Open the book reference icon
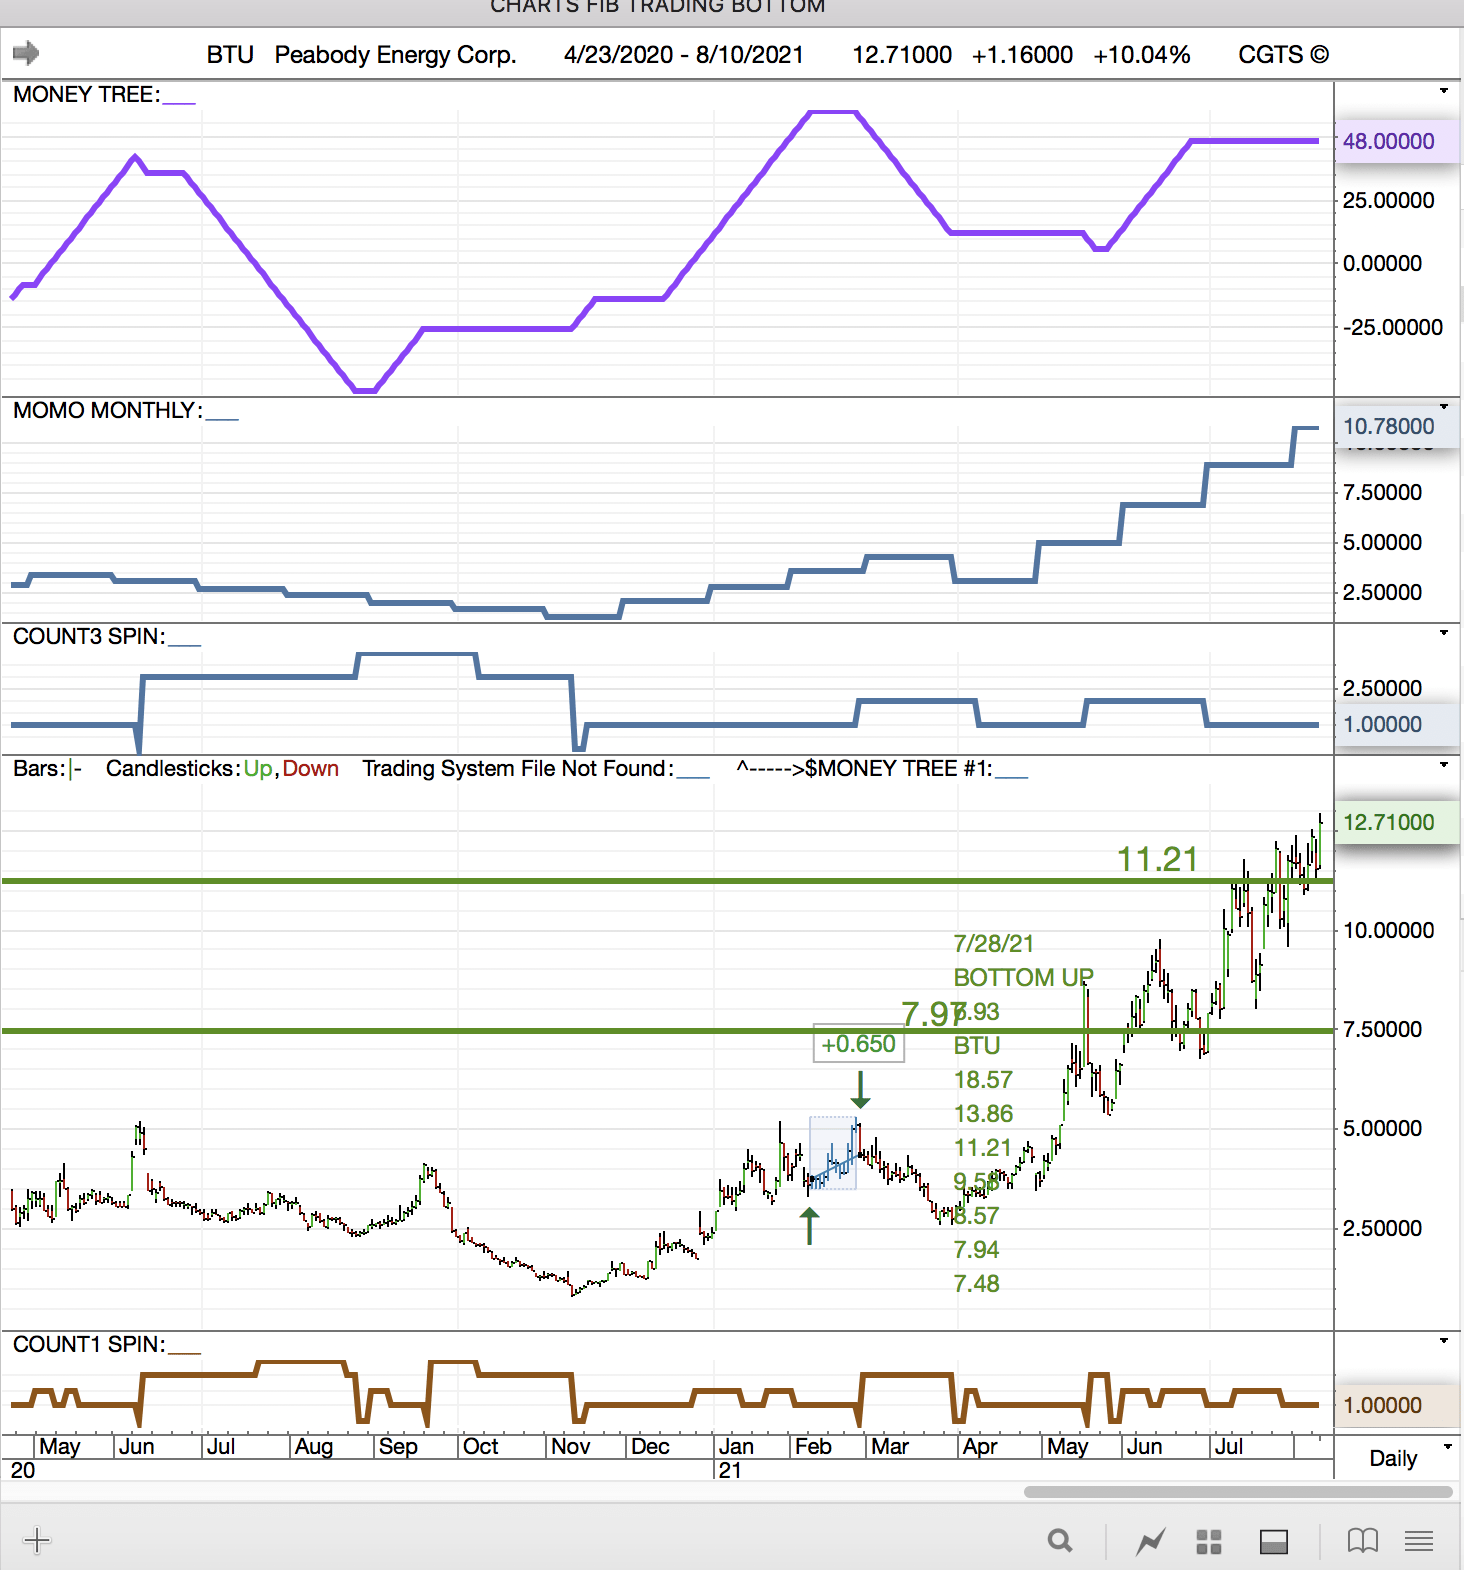The image size is (1464, 1570). [1362, 1541]
